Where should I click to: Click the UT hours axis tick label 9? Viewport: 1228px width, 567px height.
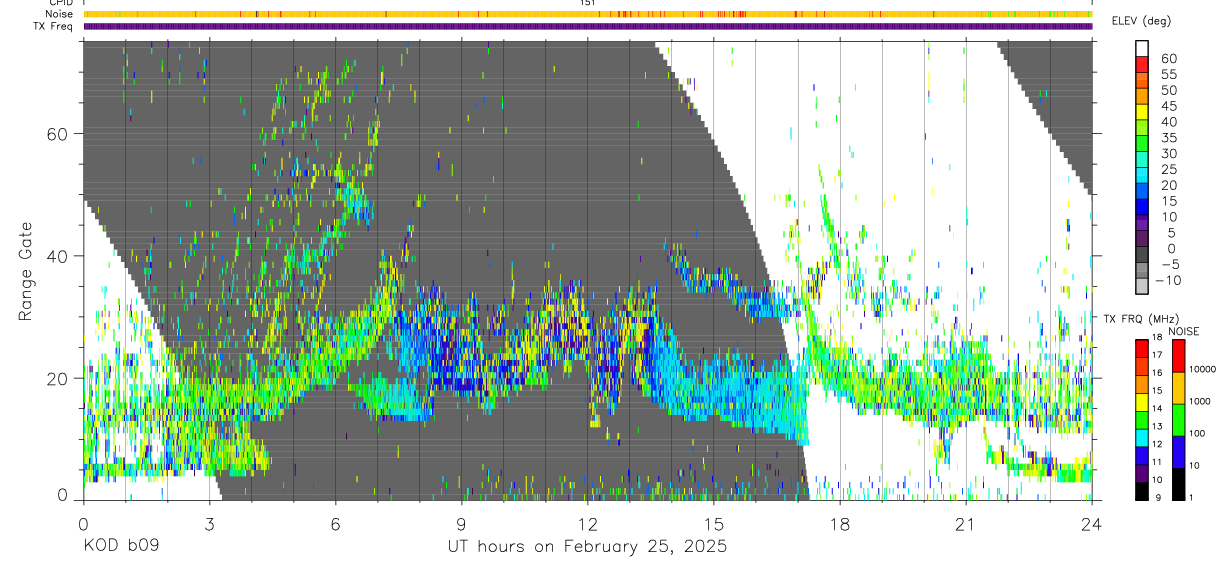coord(462,524)
